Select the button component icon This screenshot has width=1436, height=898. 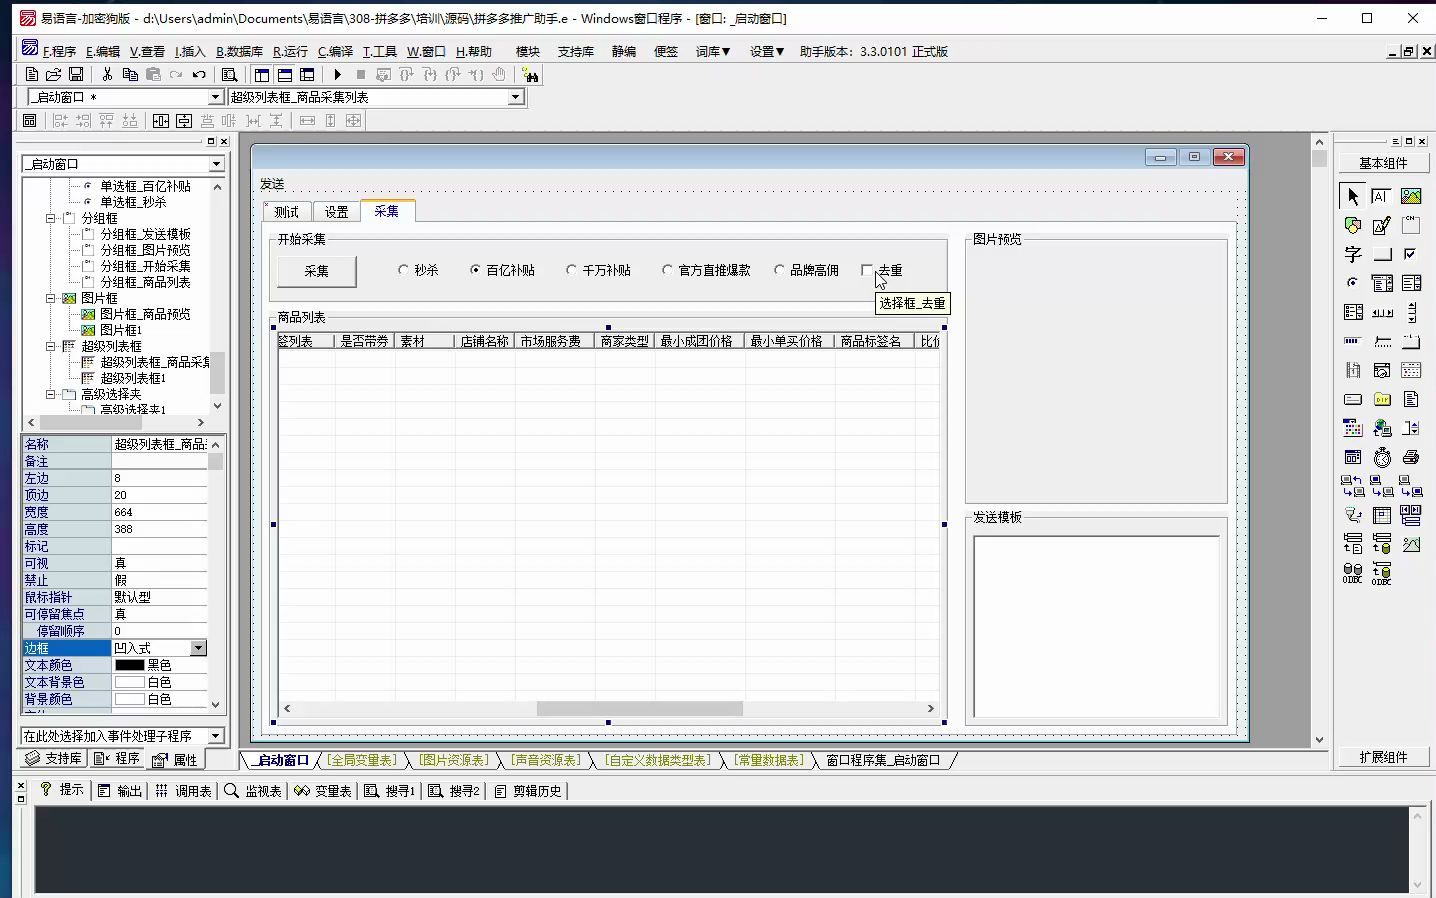1382,254
